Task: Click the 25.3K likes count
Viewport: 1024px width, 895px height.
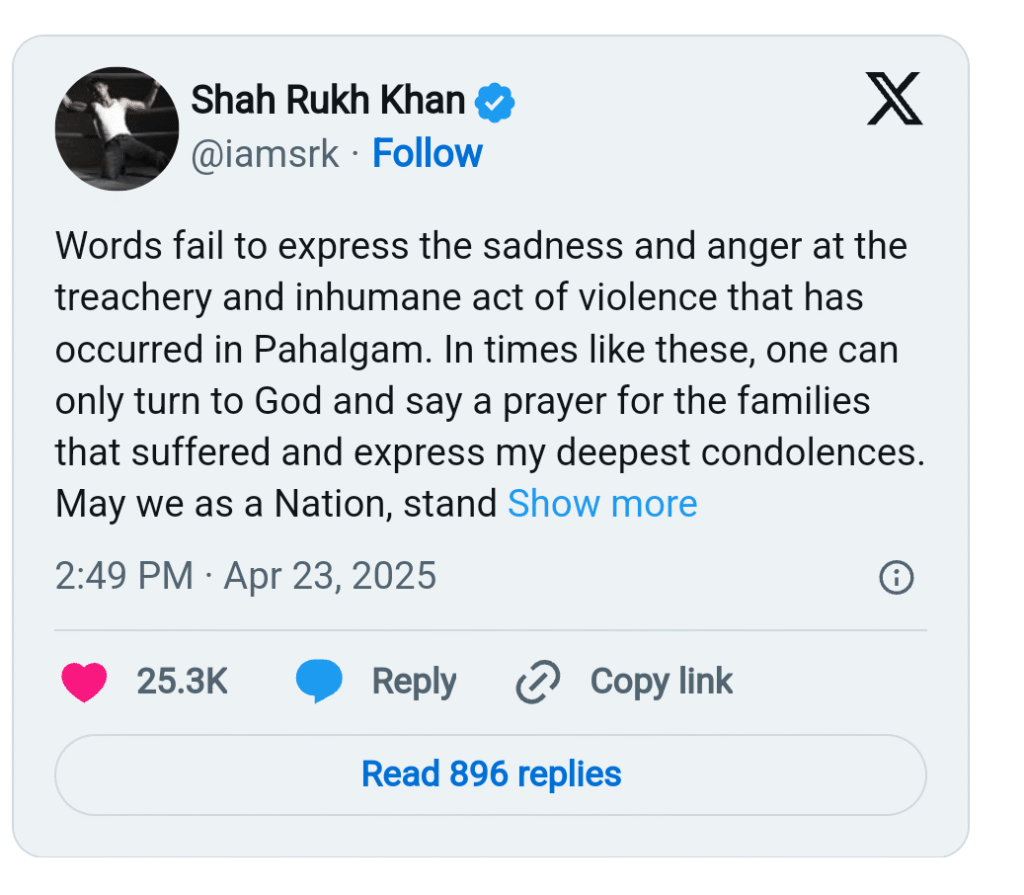Action: click(182, 681)
